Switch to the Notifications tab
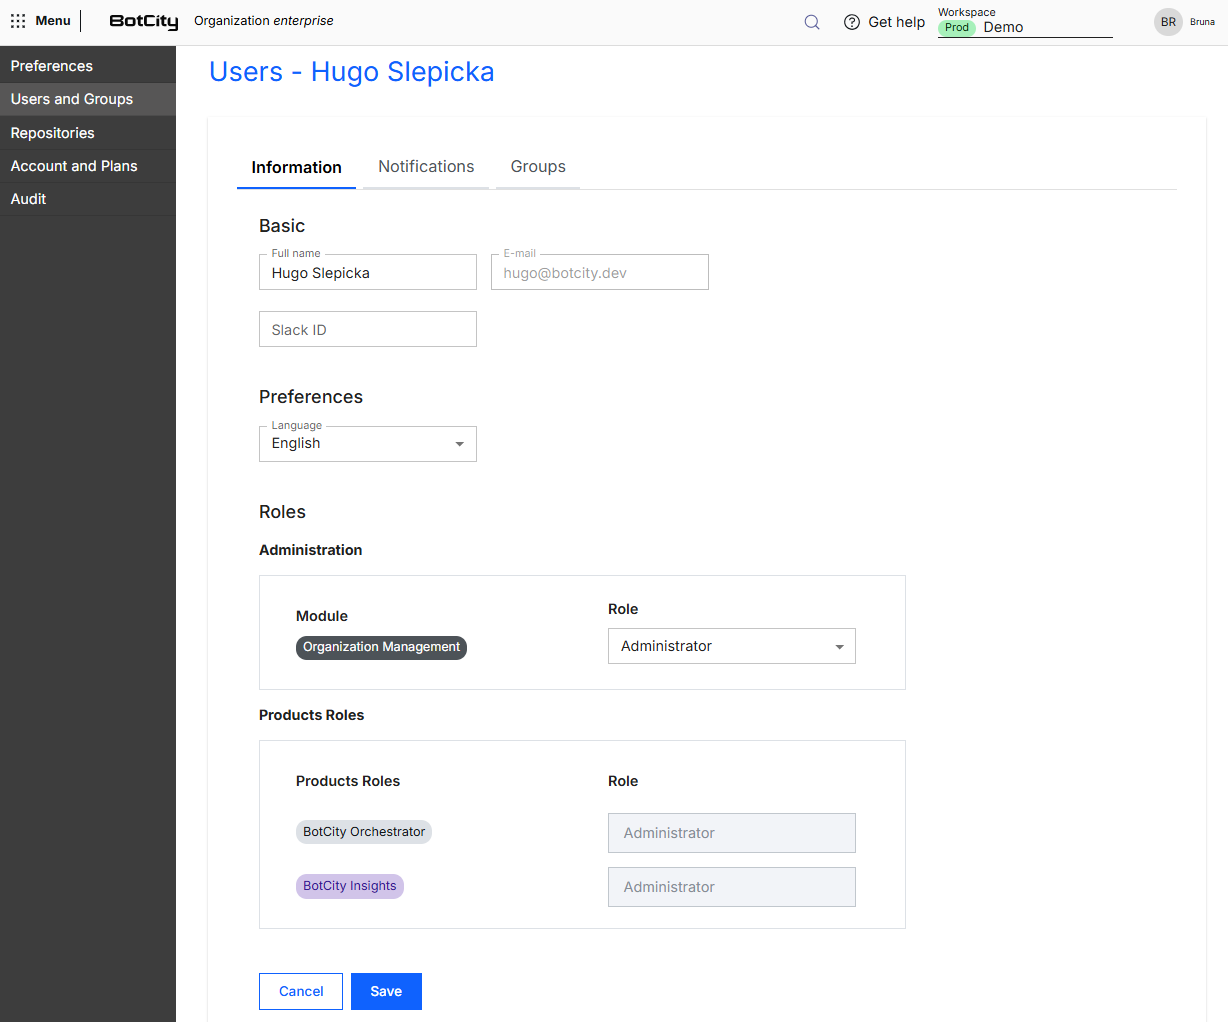 426,167
